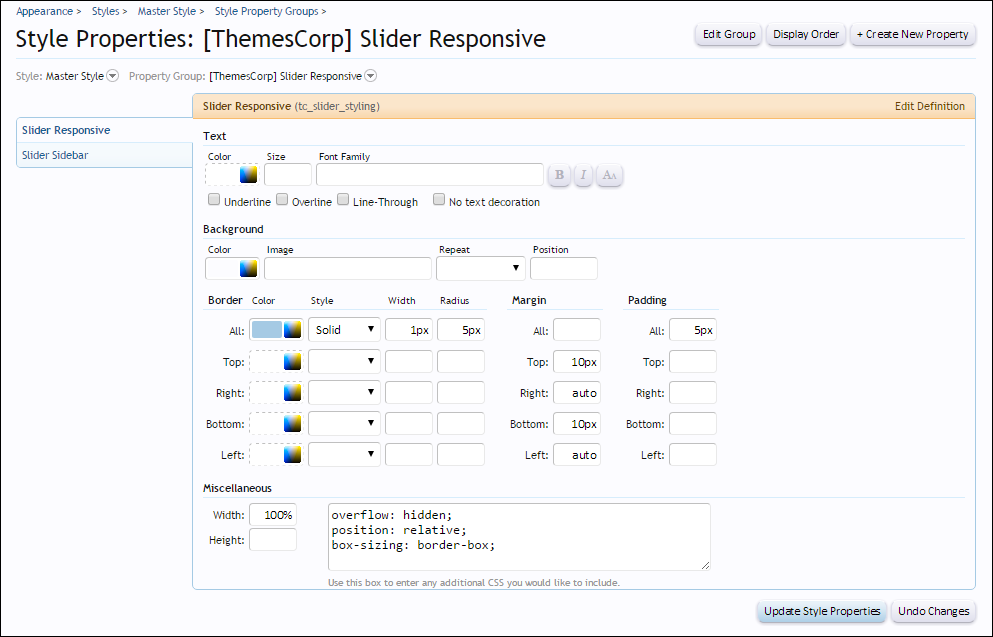The width and height of the screenshot is (993, 637).
Task: Open the text color picker icon
Action: point(248,175)
